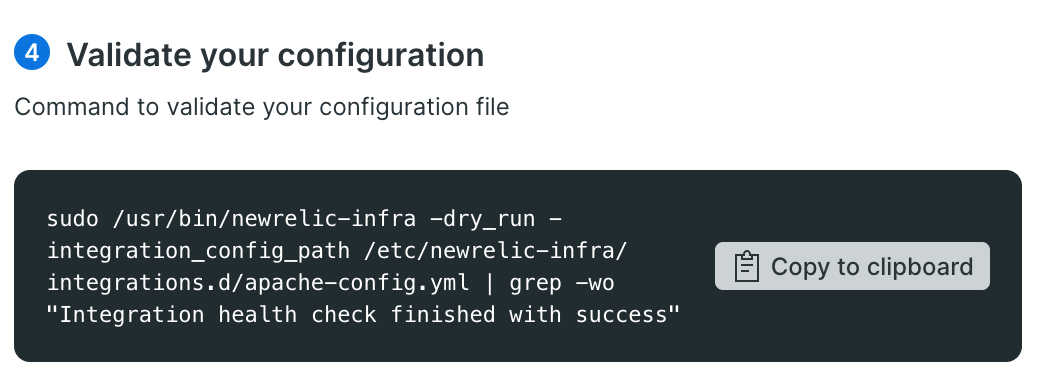This screenshot has width=1040, height=386.
Task: Click the -wo flag after grep
Action: [x=595, y=283]
